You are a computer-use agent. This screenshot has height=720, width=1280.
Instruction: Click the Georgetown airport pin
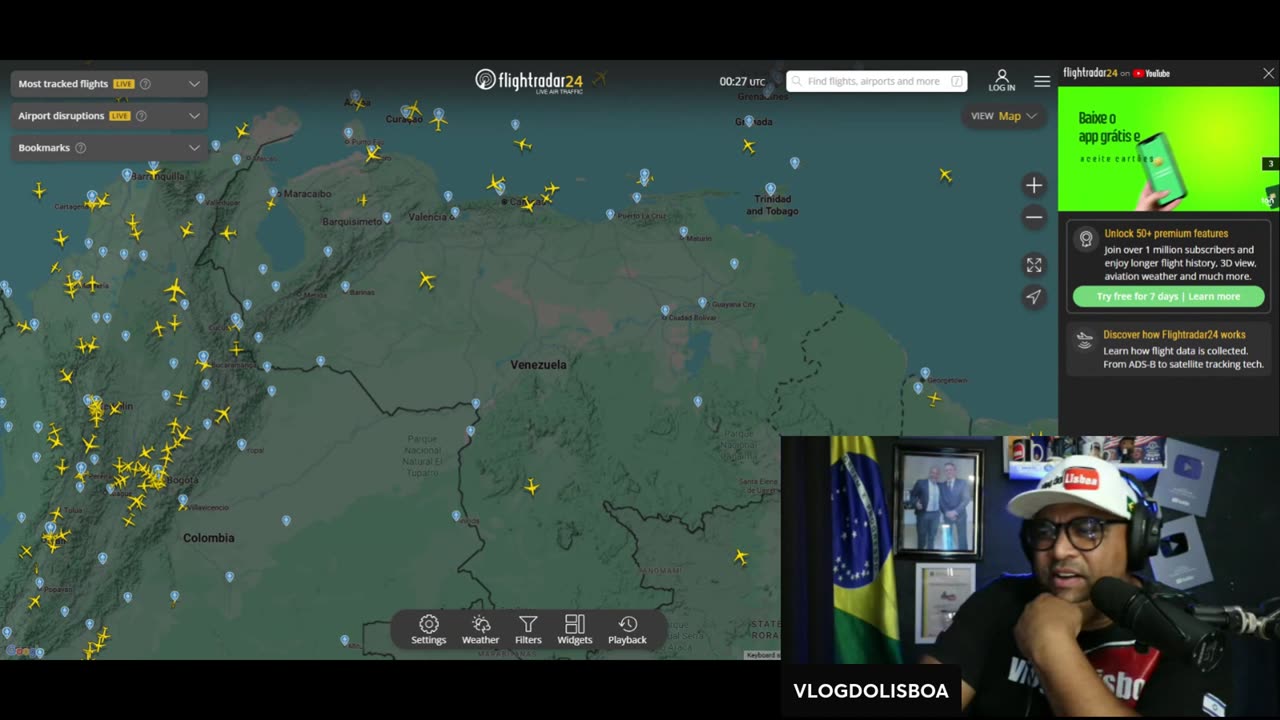(x=925, y=373)
